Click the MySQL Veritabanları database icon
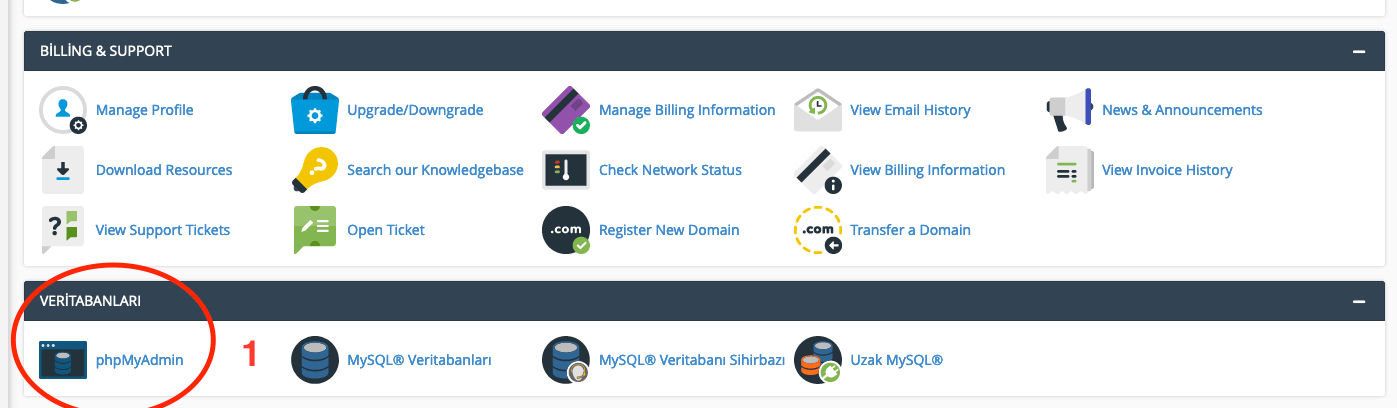 pyautogui.click(x=315, y=360)
